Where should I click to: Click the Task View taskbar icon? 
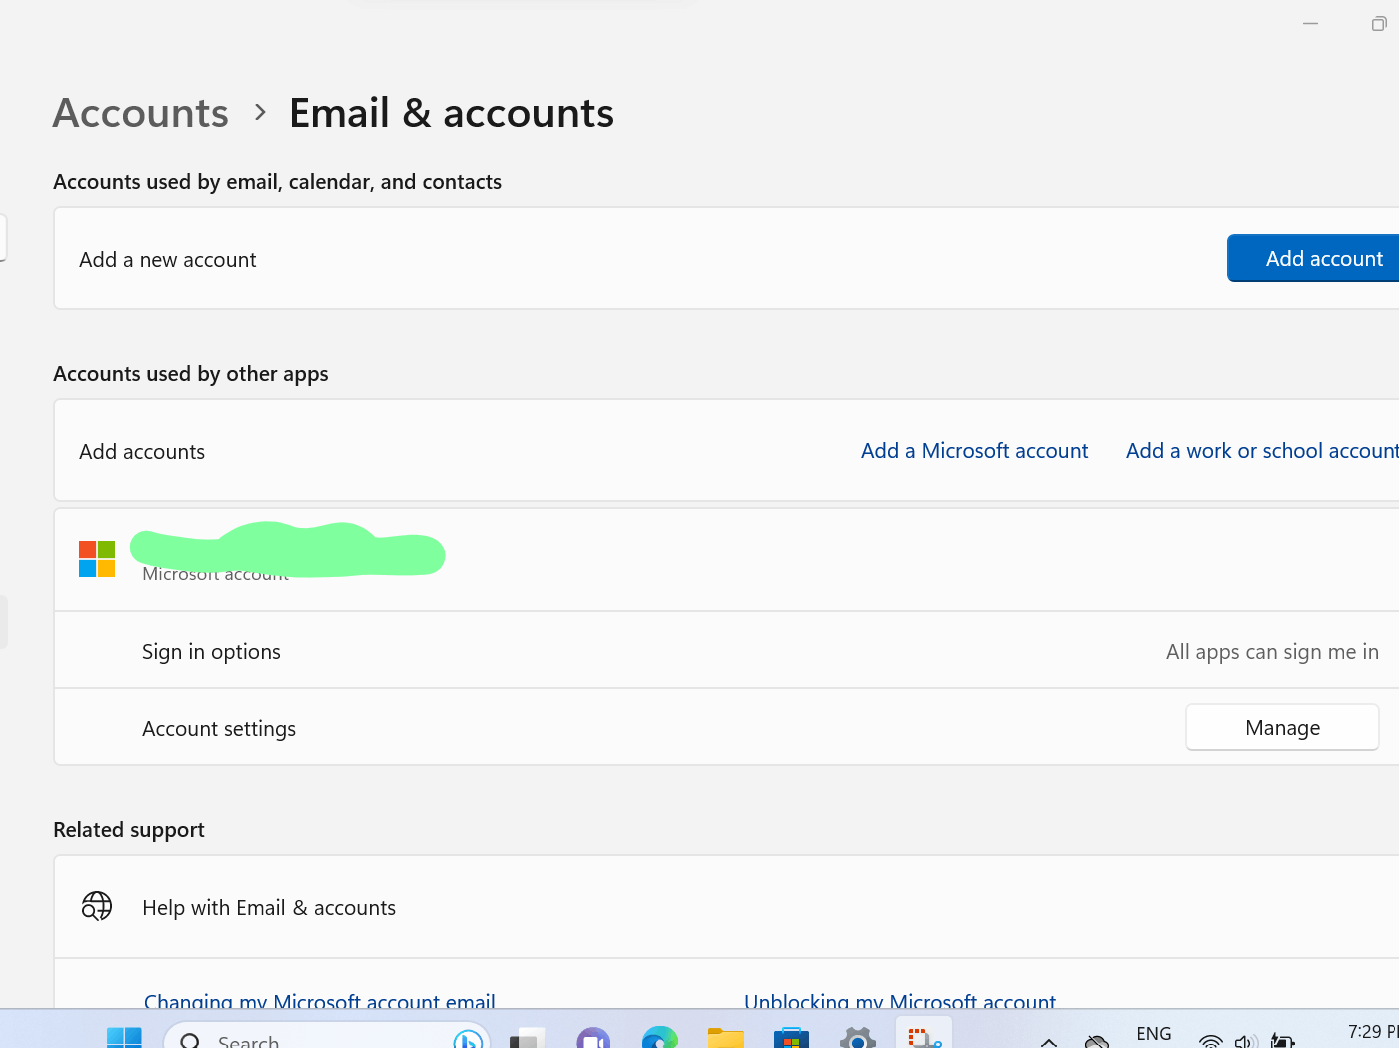pos(527,1039)
